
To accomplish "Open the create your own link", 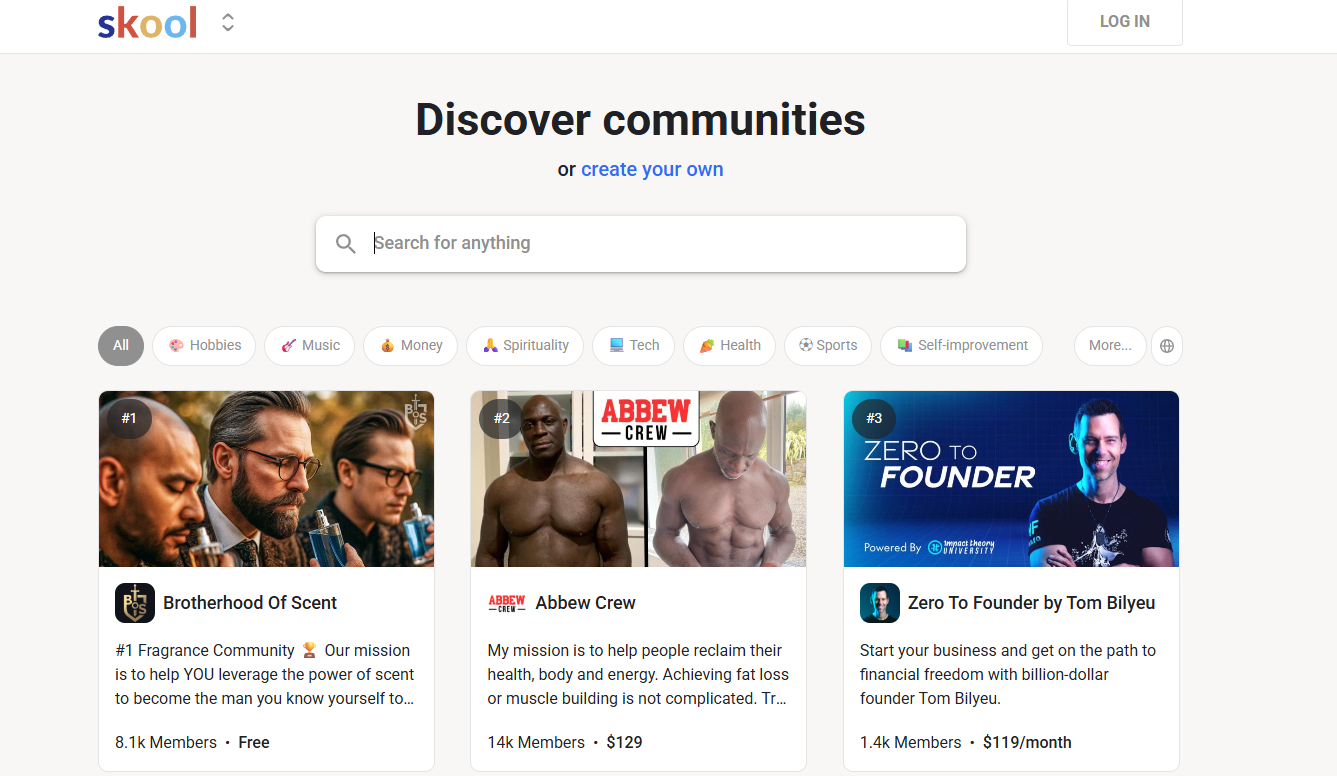I will tap(652, 169).
